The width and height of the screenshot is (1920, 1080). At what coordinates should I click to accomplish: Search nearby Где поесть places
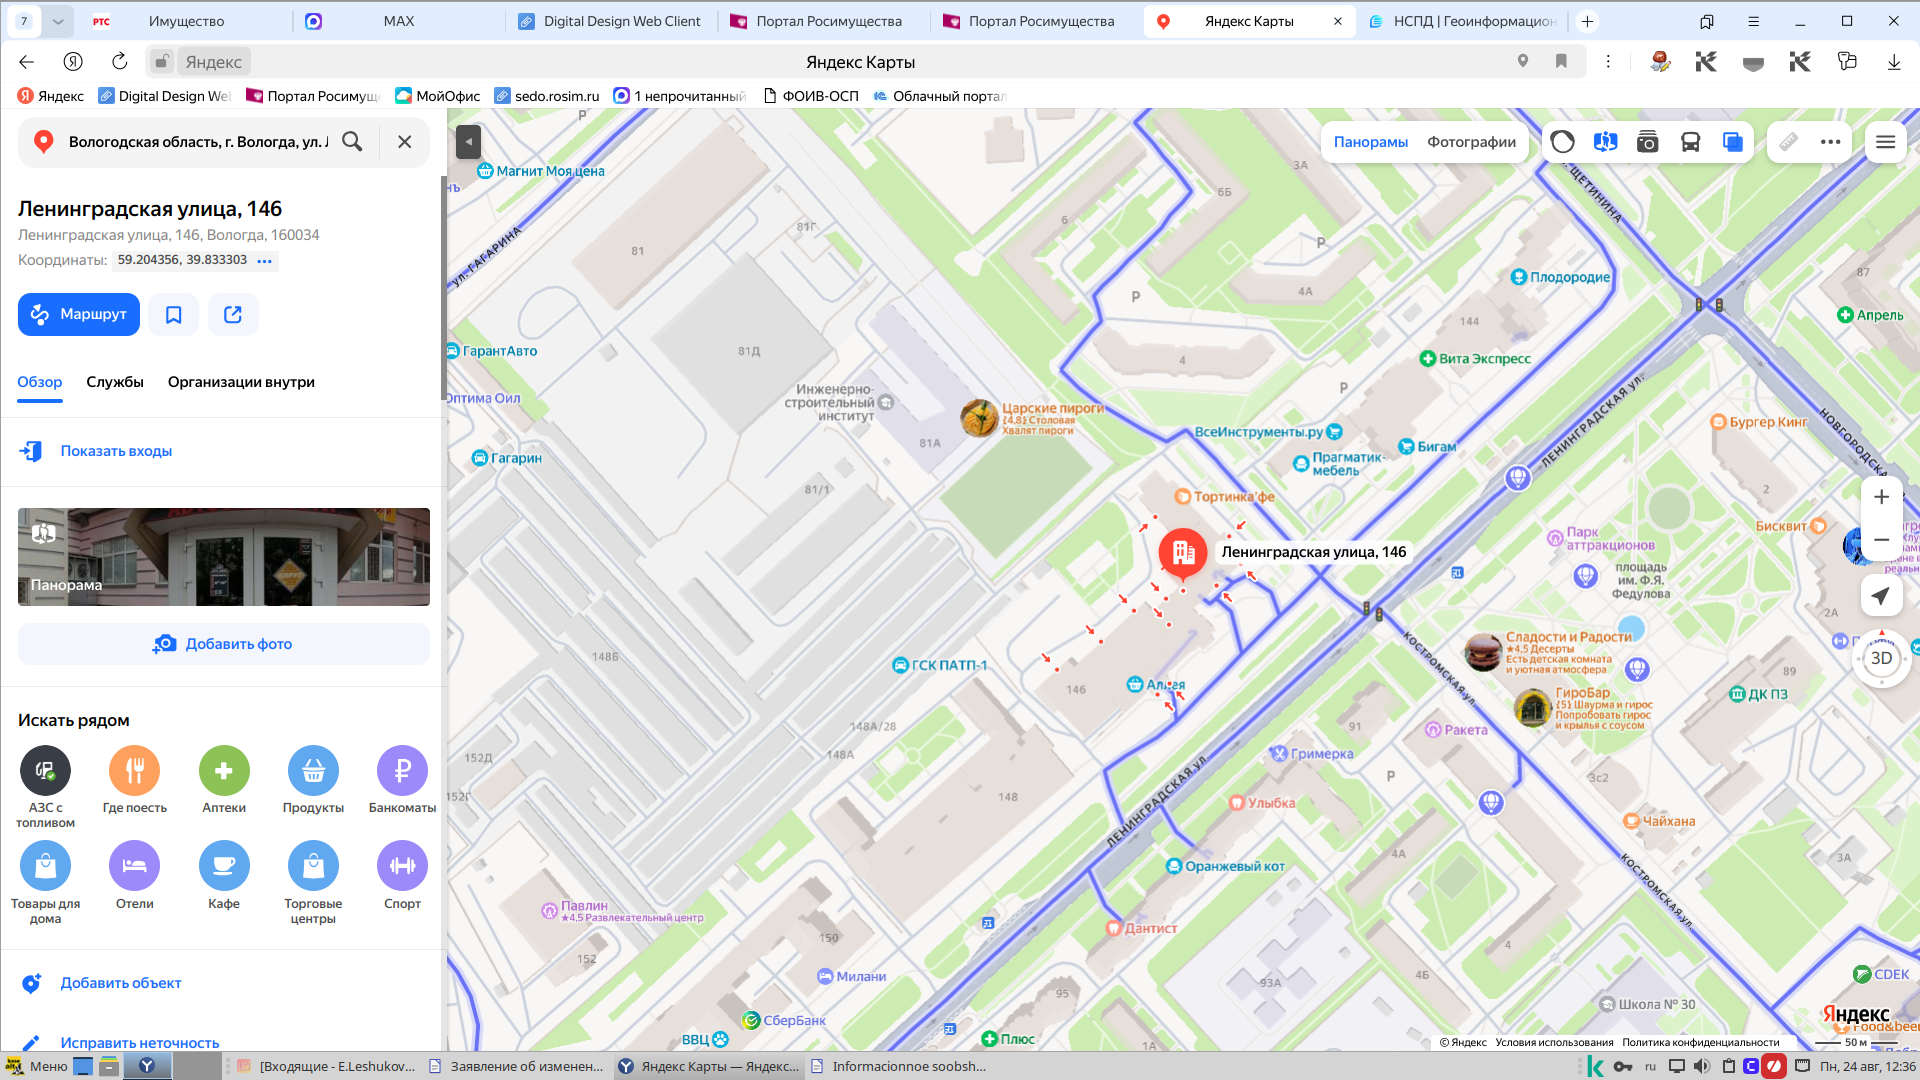click(x=135, y=780)
